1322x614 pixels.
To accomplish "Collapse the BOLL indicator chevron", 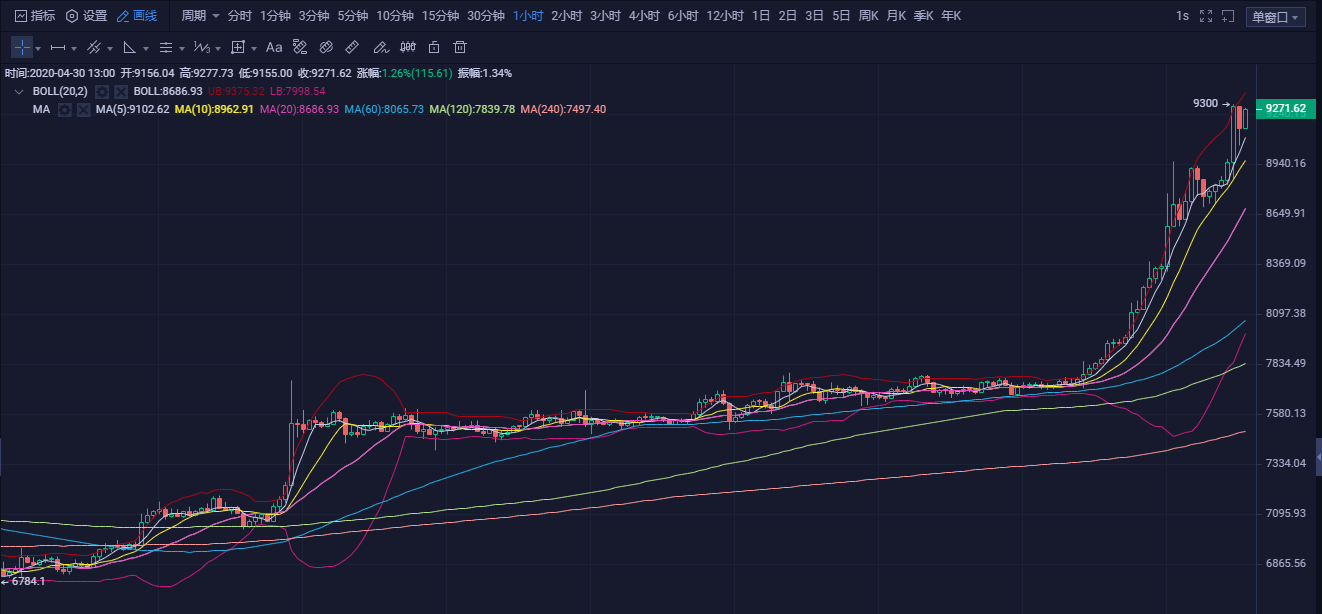I will point(18,91).
